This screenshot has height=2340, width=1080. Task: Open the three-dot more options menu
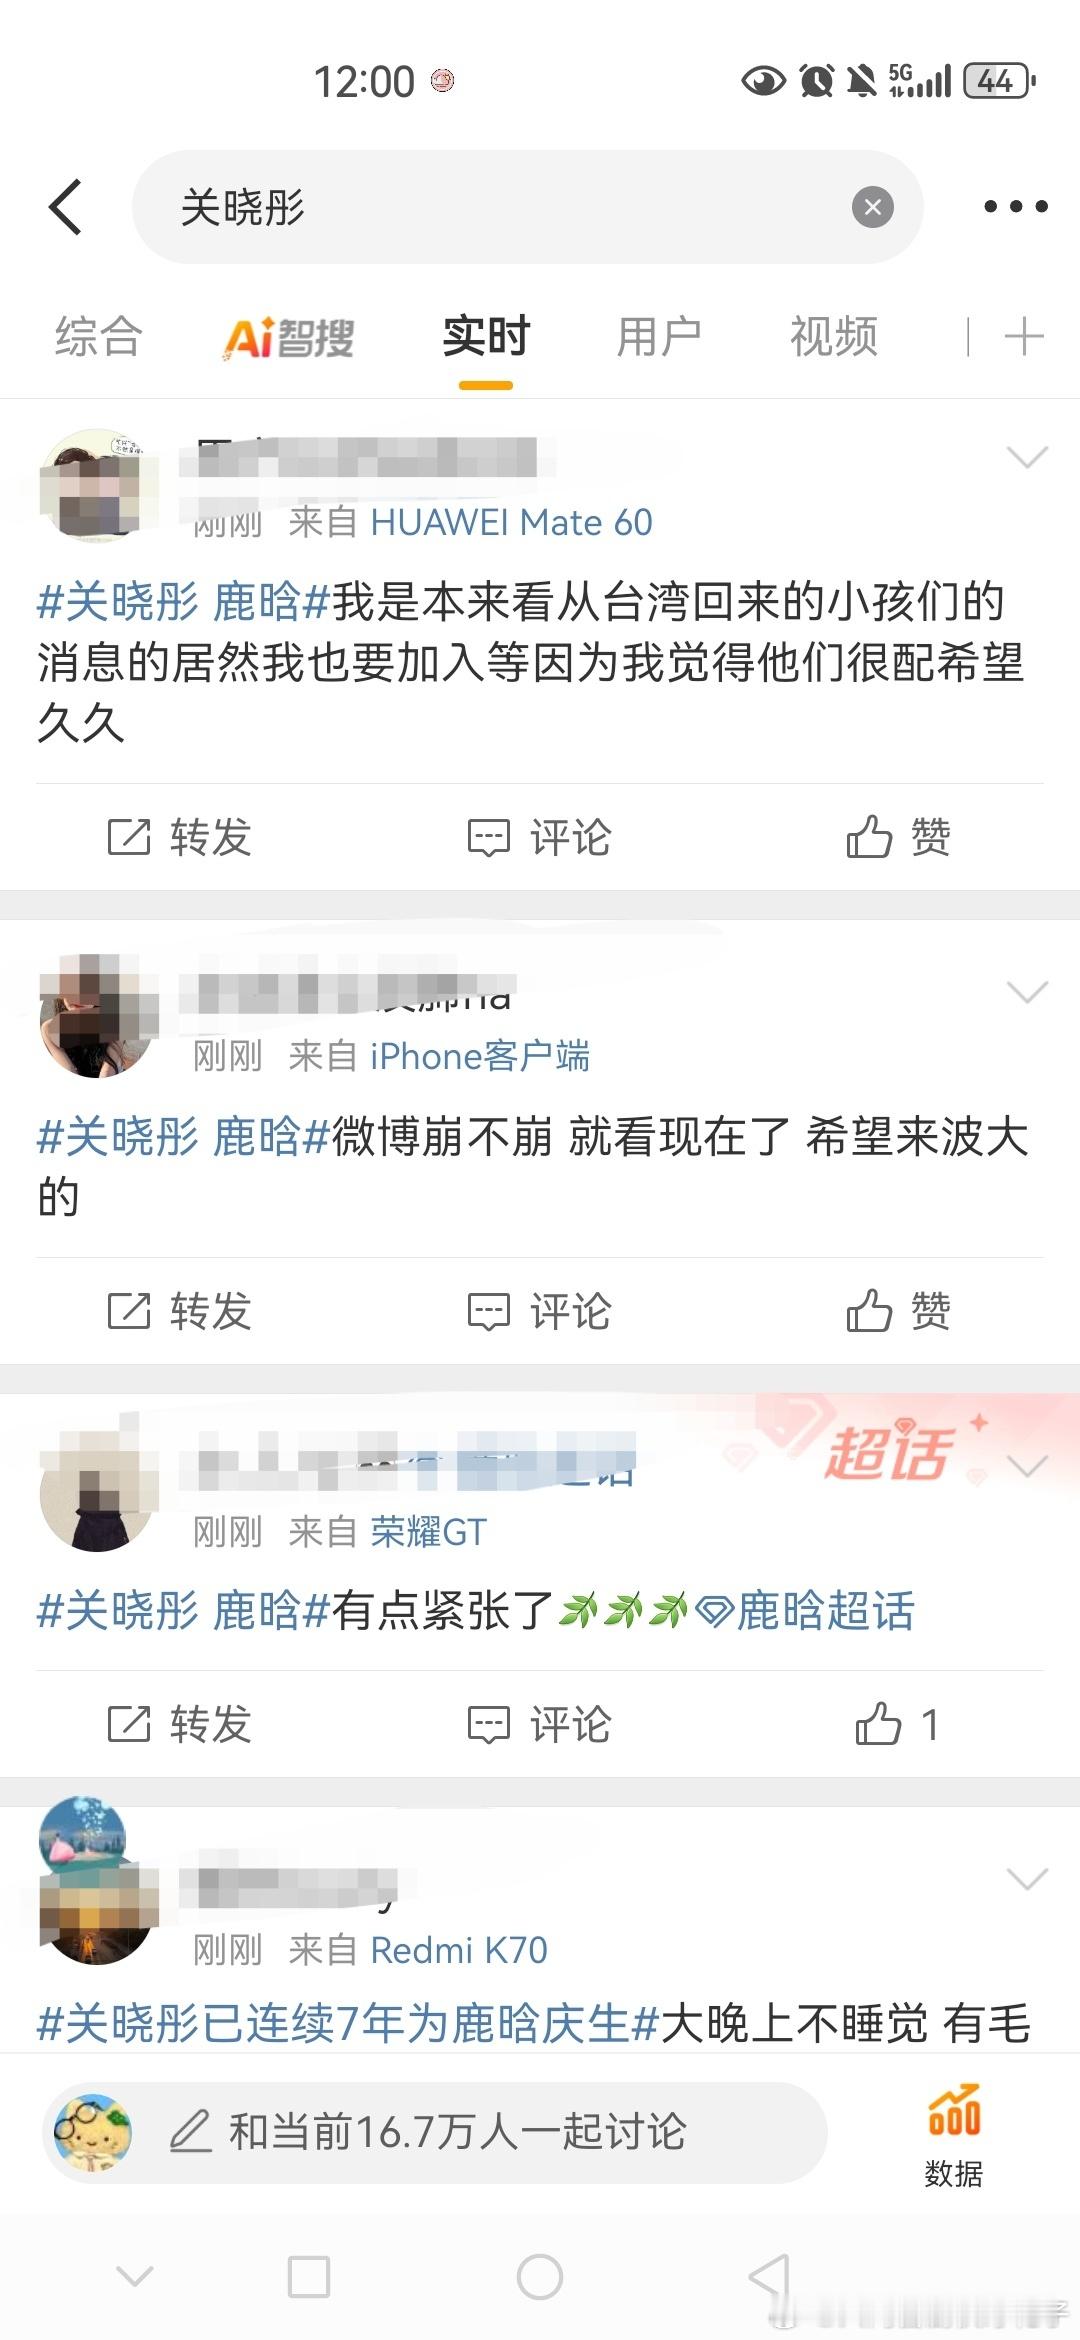point(1015,207)
